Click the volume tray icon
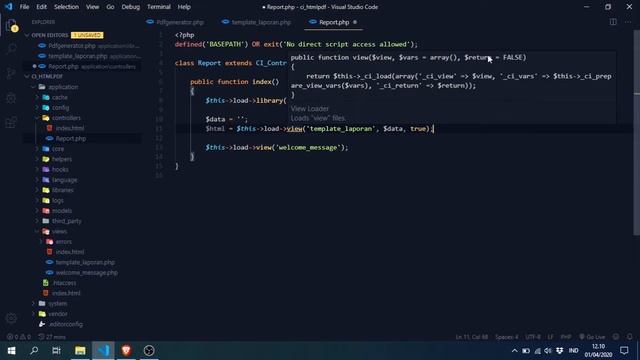The height and width of the screenshot is (360, 640). (548, 351)
